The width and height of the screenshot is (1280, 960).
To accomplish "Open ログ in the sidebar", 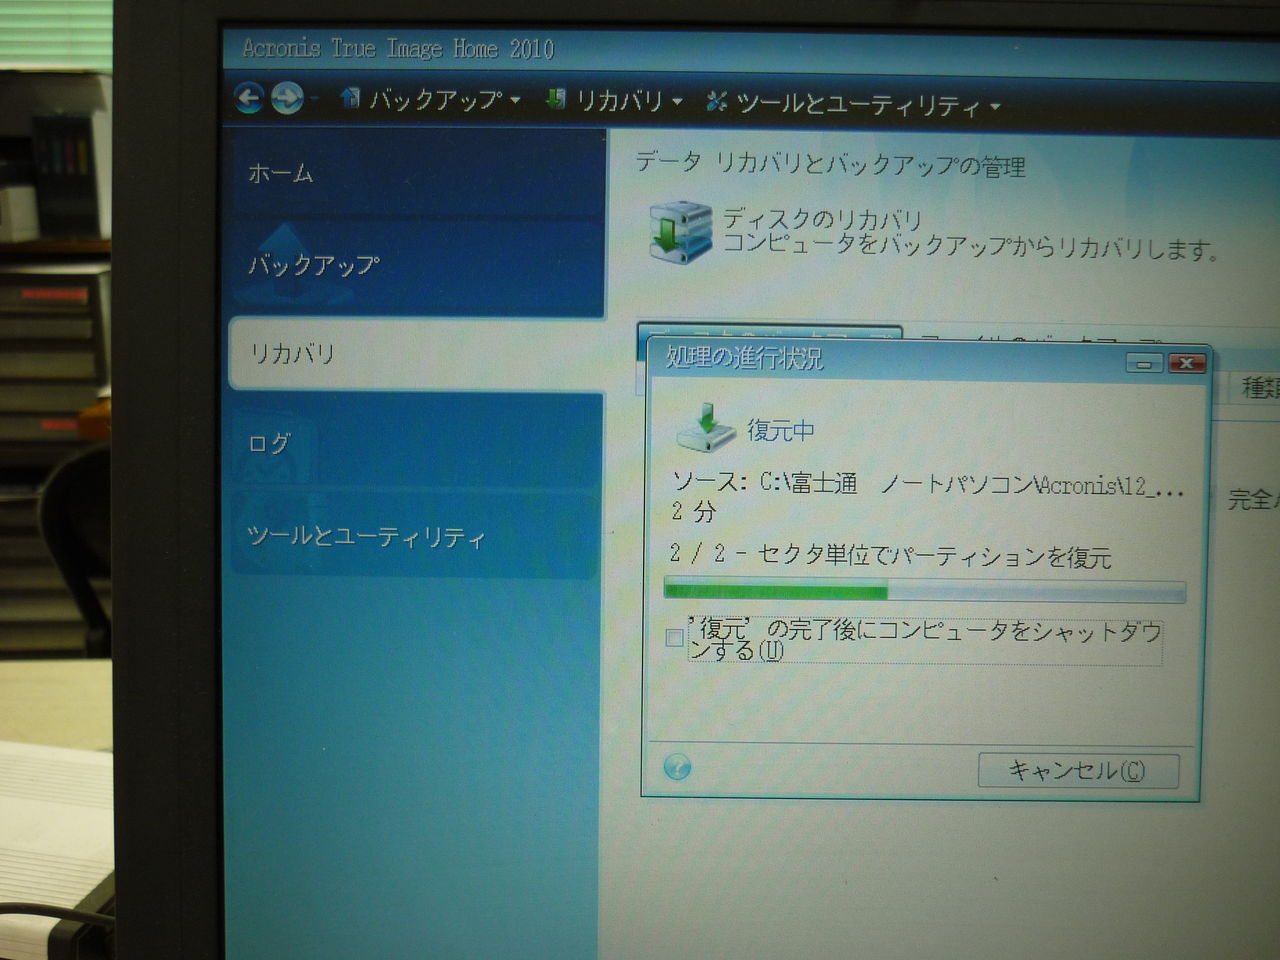I will coord(416,442).
